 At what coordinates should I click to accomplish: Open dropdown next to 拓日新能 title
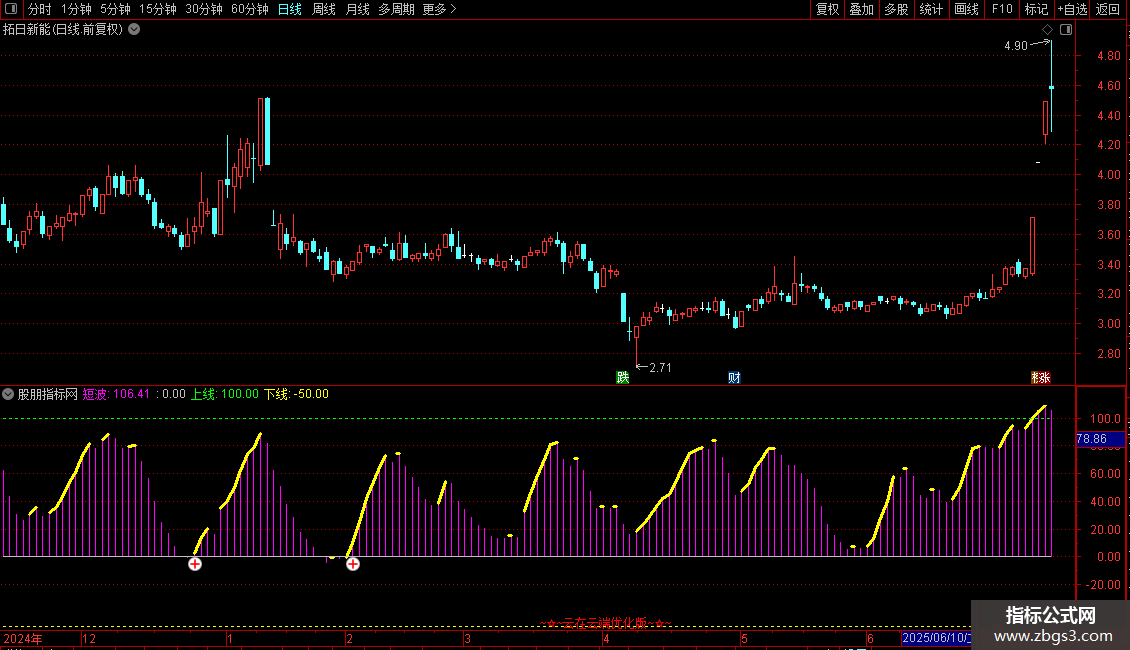134,30
